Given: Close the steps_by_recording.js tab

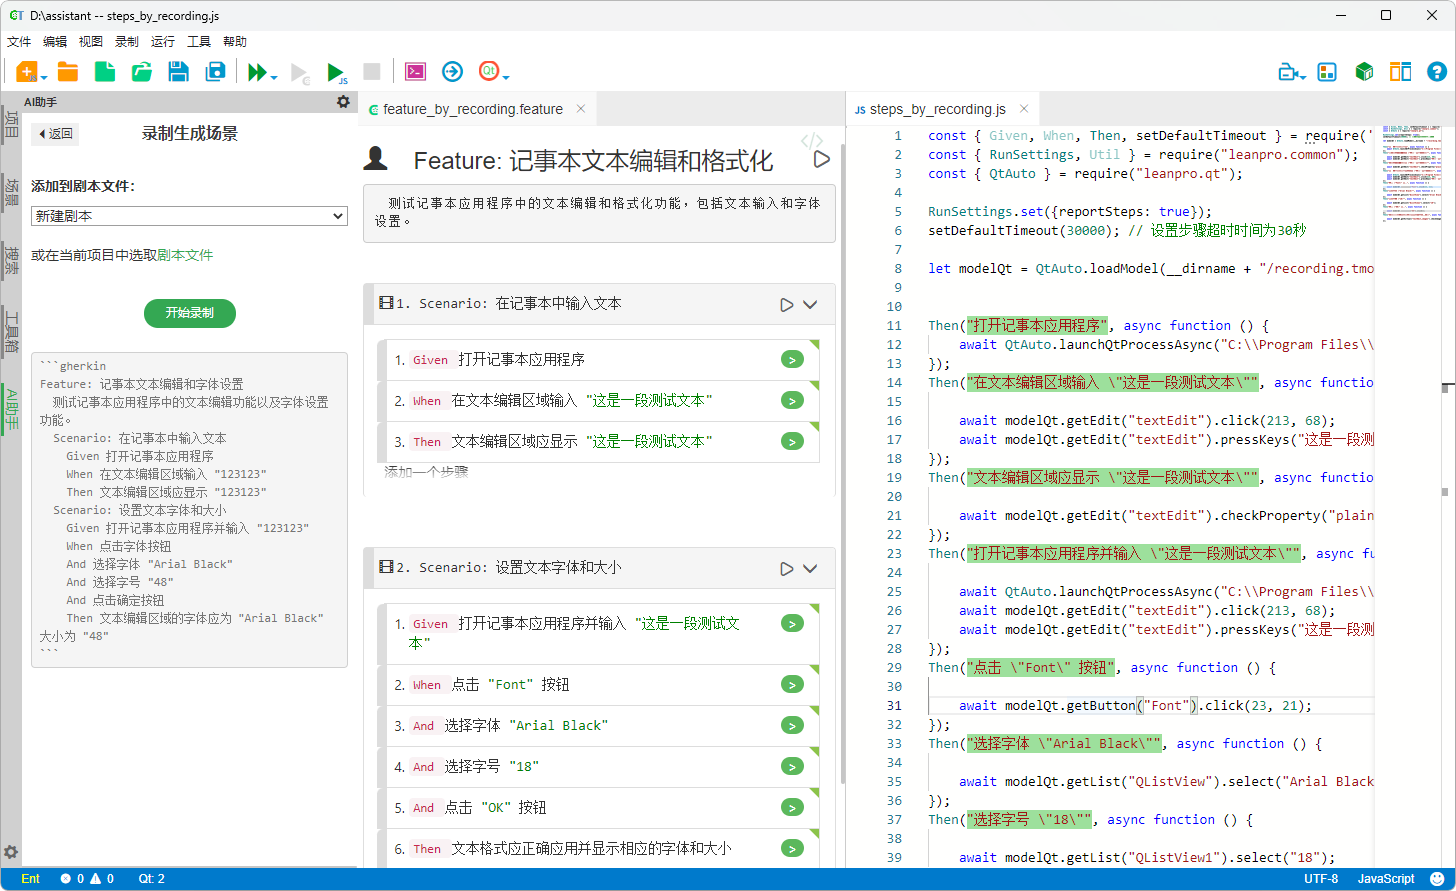Looking at the screenshot, I should pos(1024,109).
